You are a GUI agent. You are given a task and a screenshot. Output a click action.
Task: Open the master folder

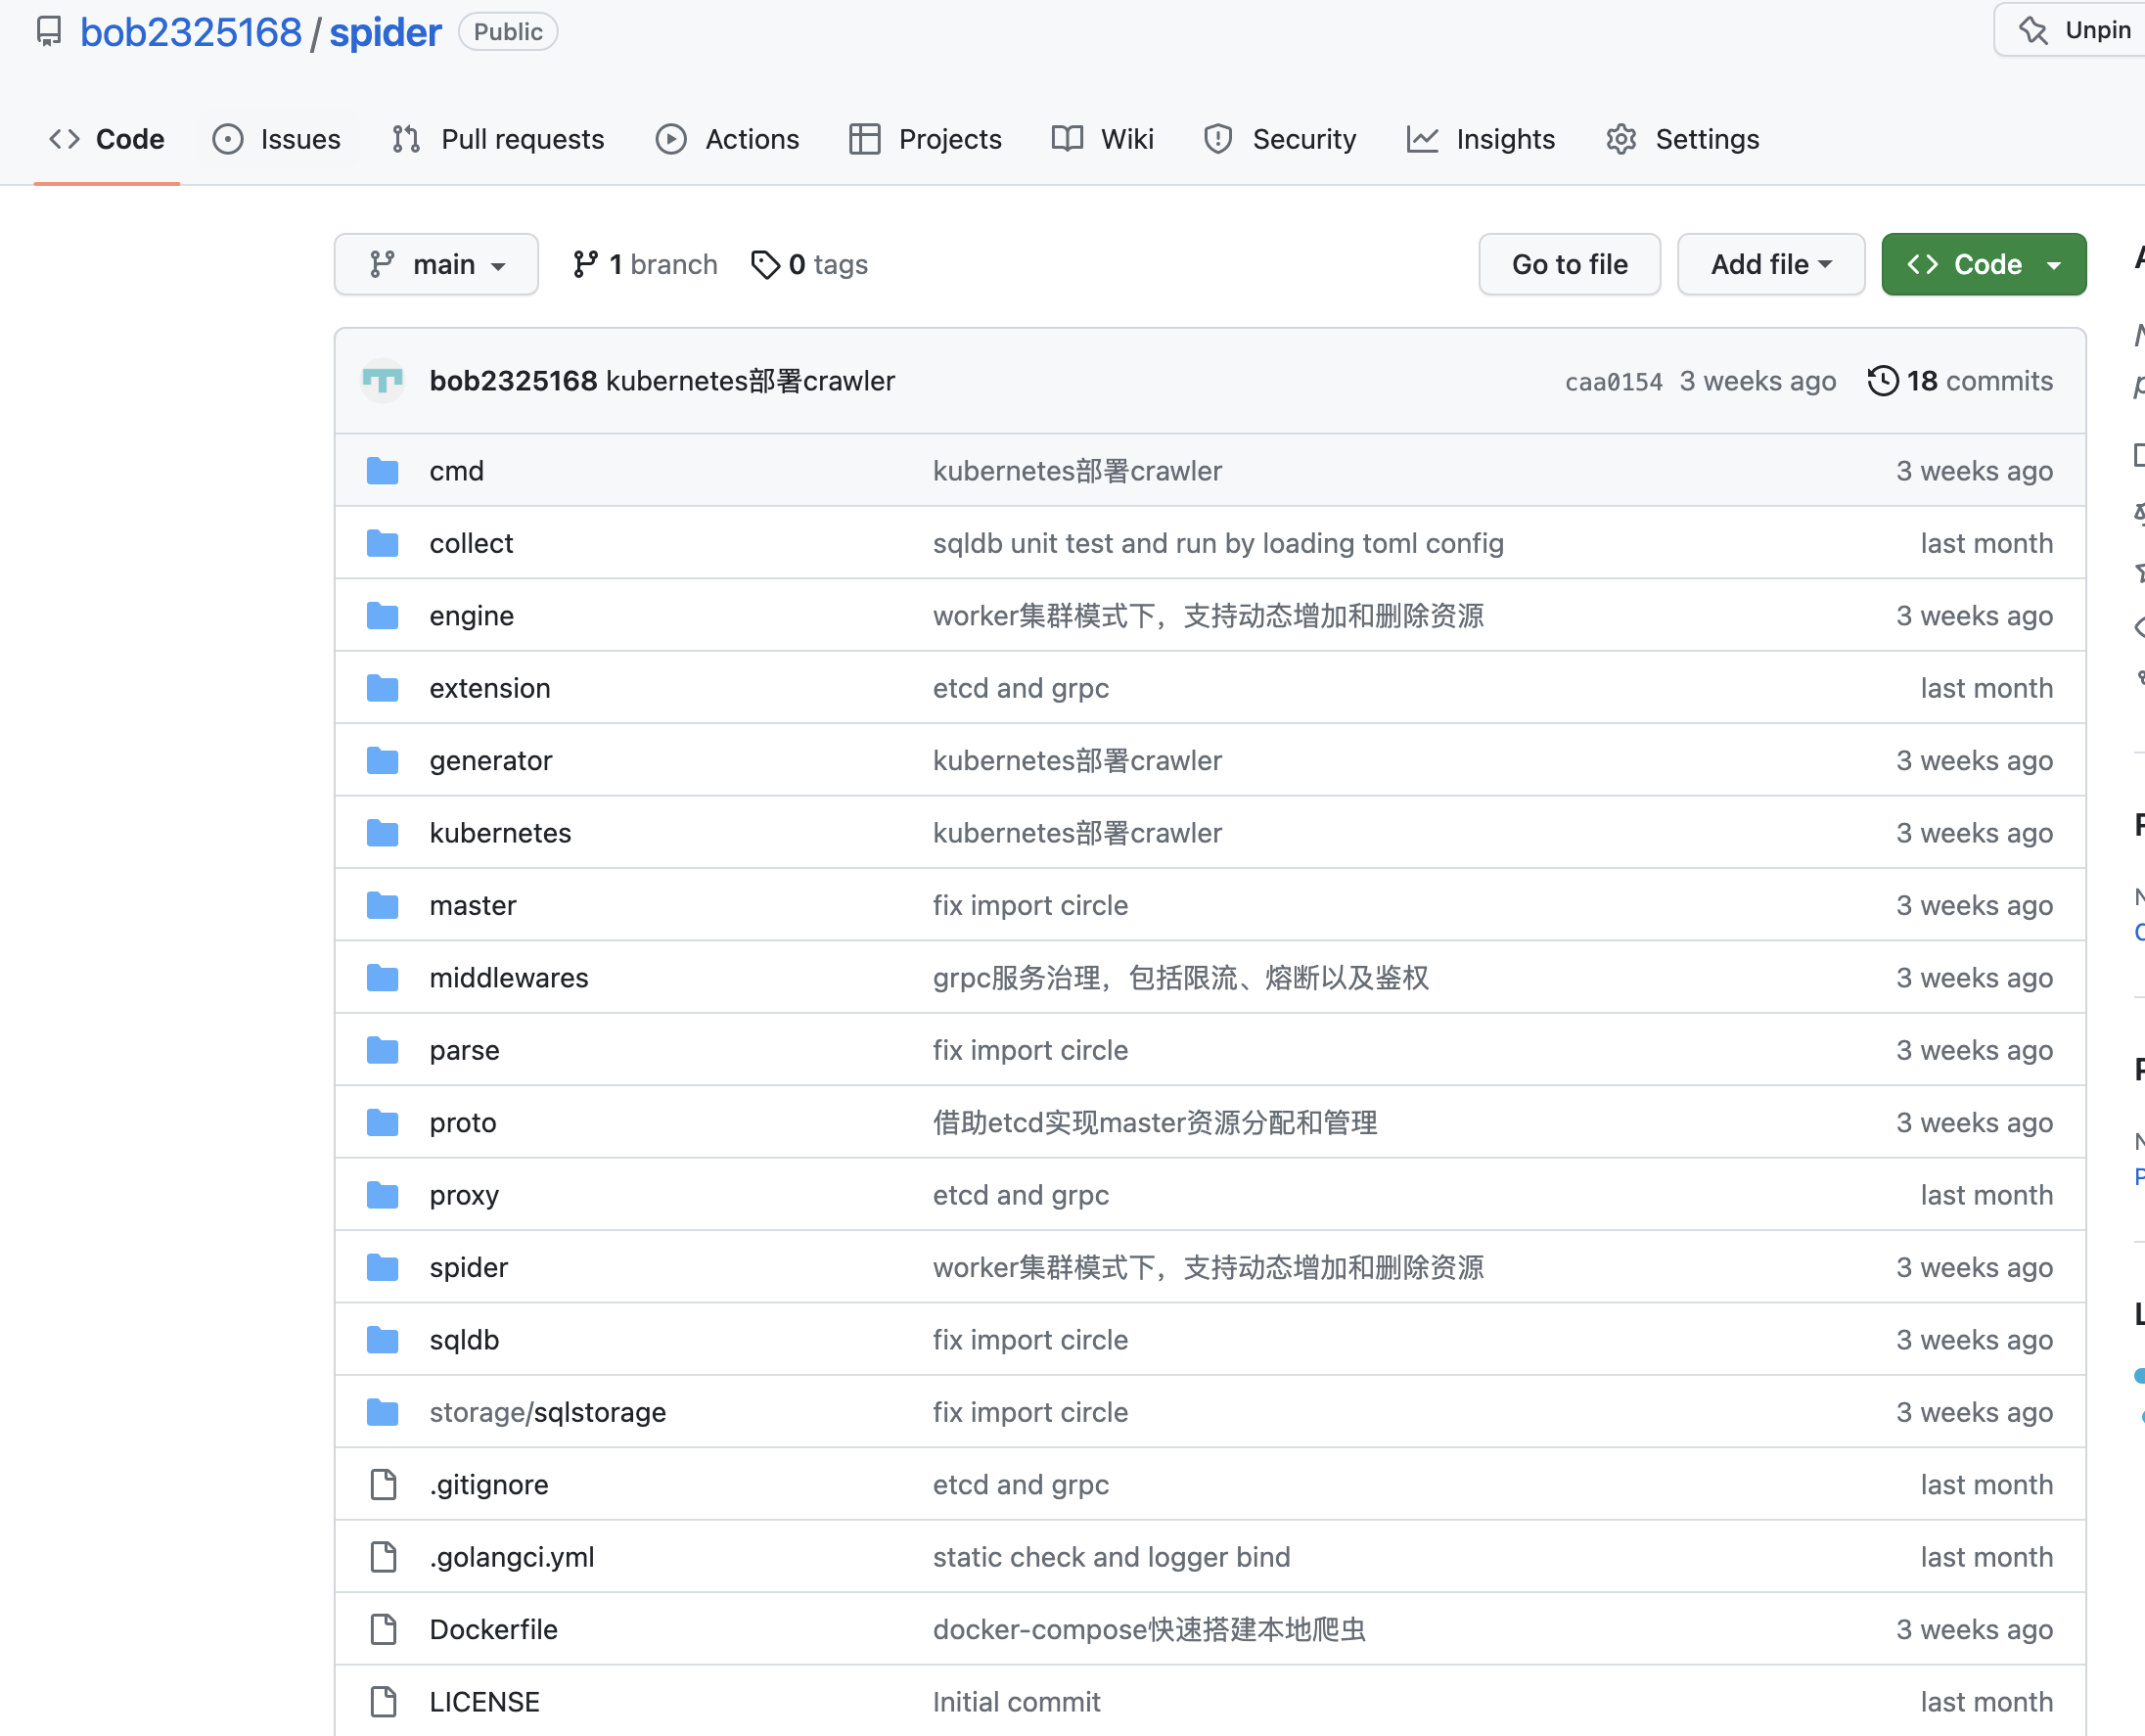473,905
